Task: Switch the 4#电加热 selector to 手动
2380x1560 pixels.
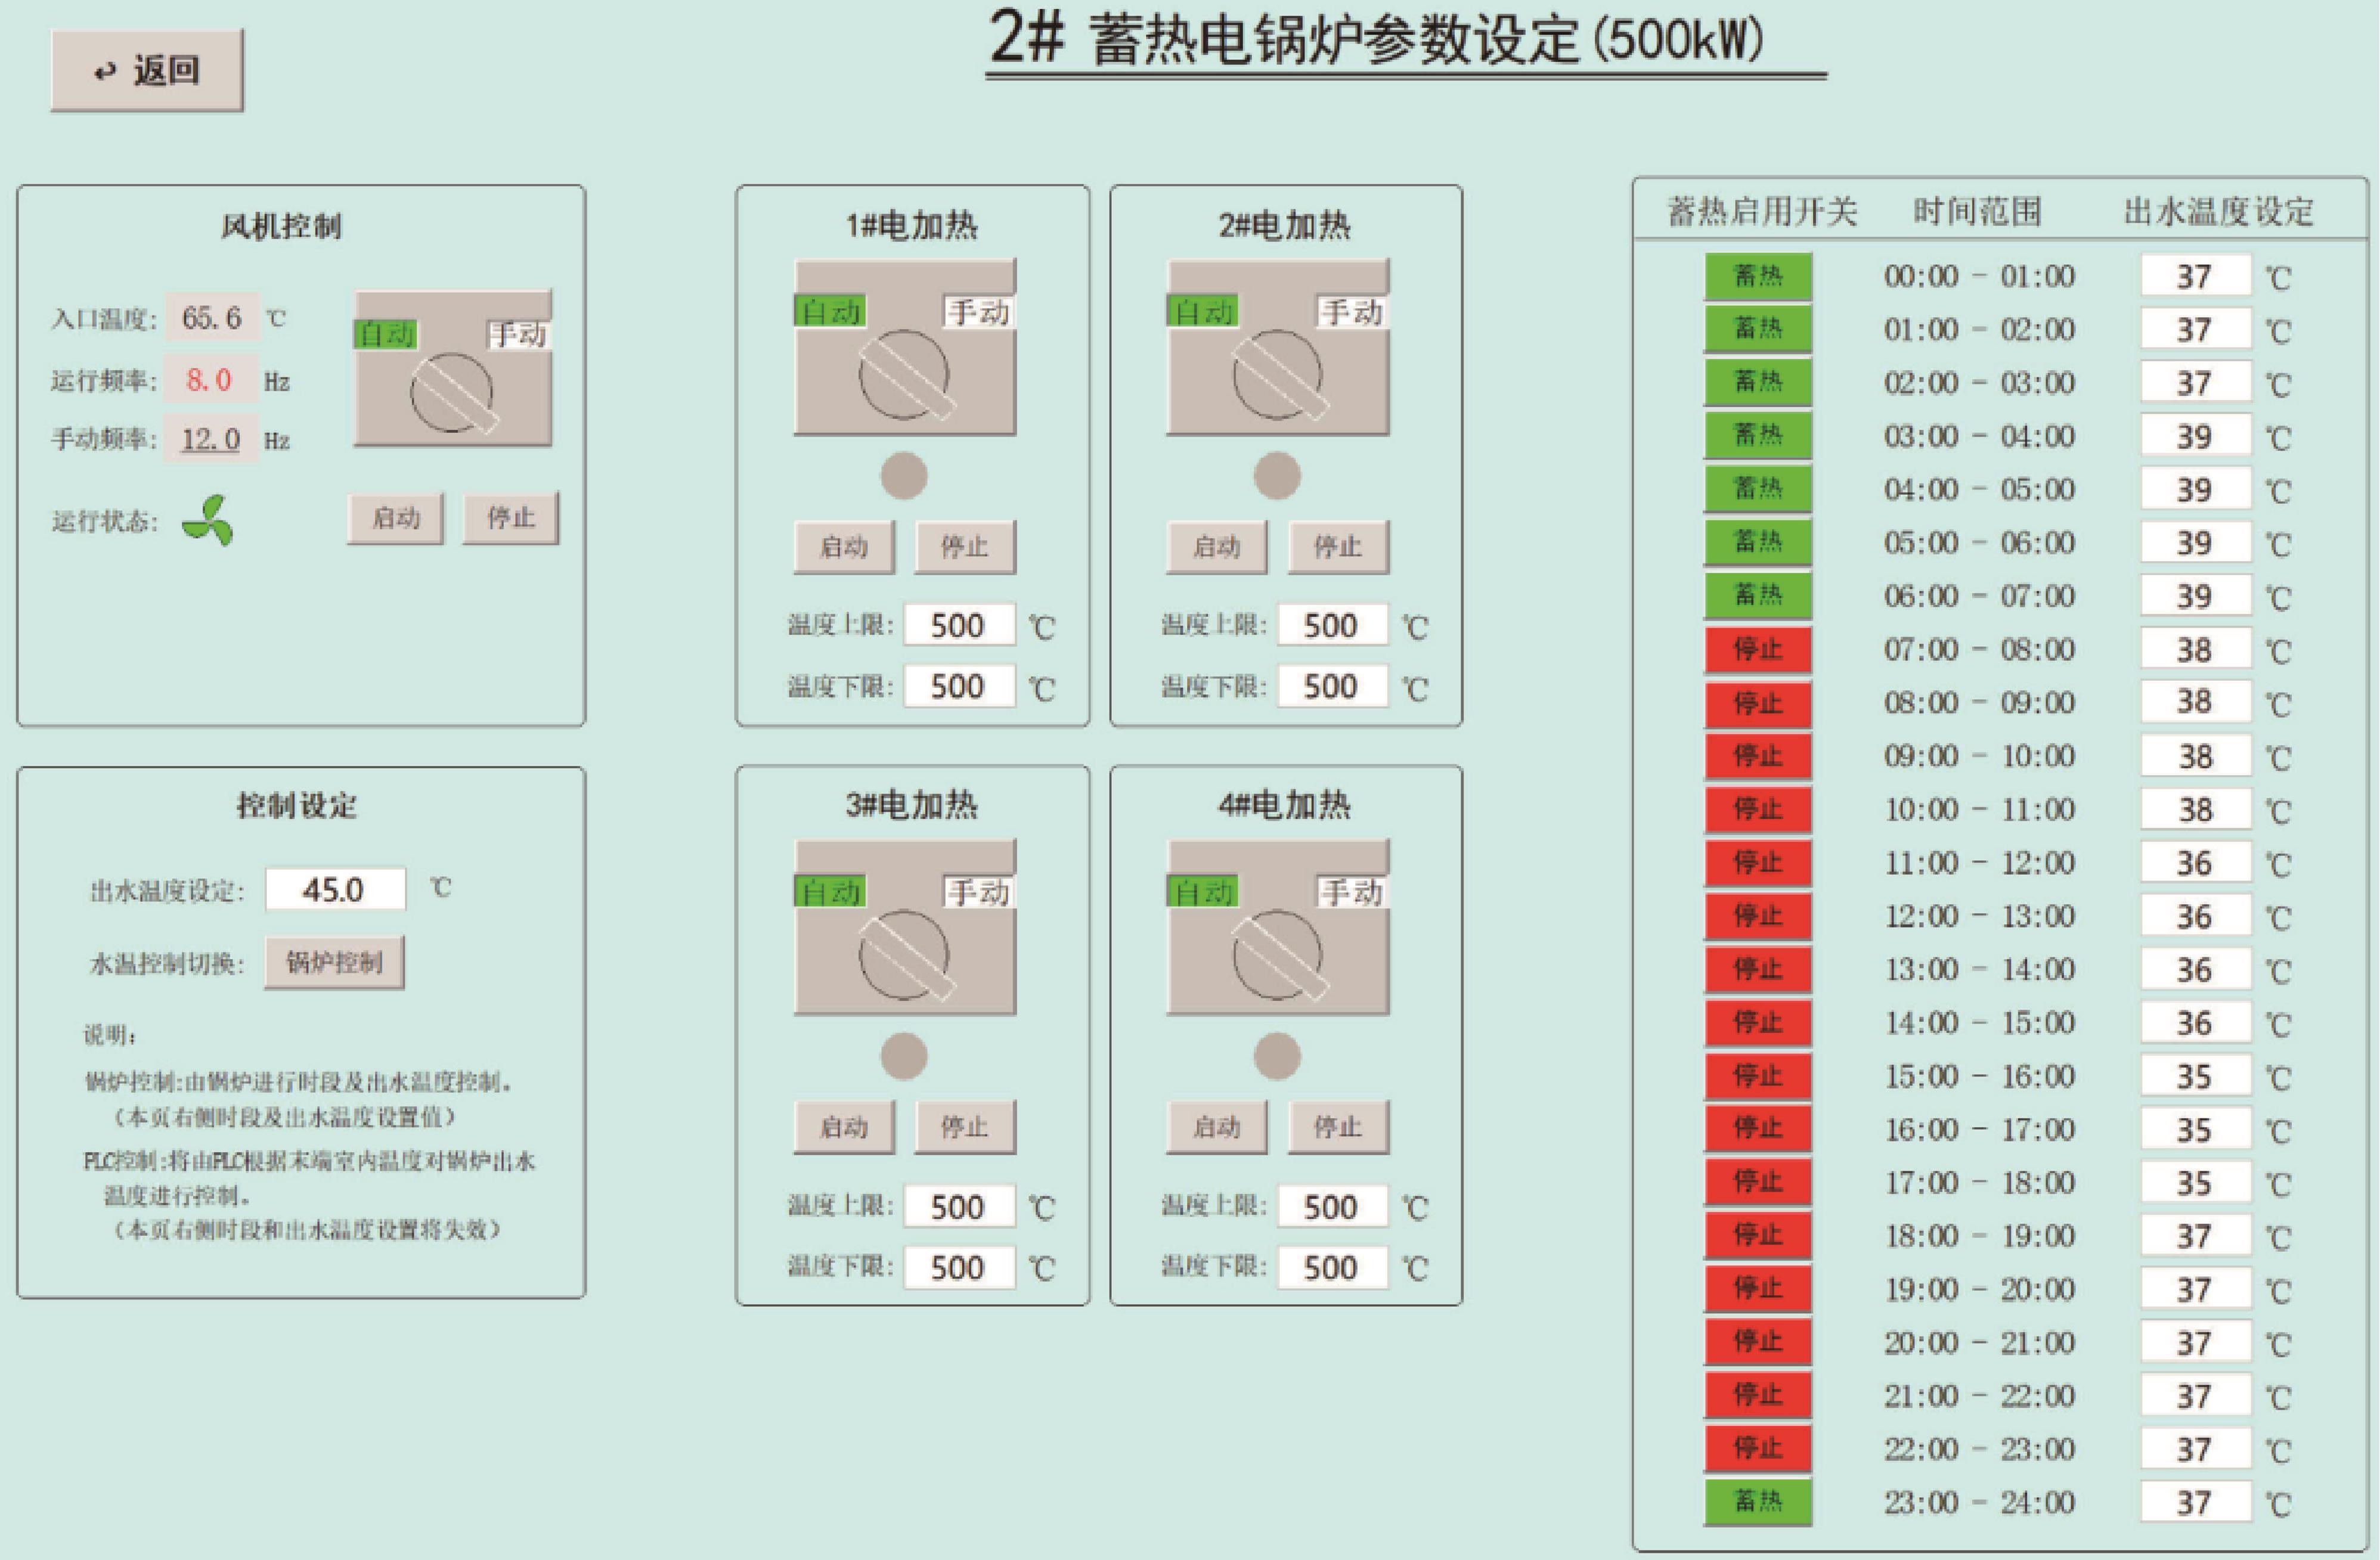Action: tap(1351, 892)
